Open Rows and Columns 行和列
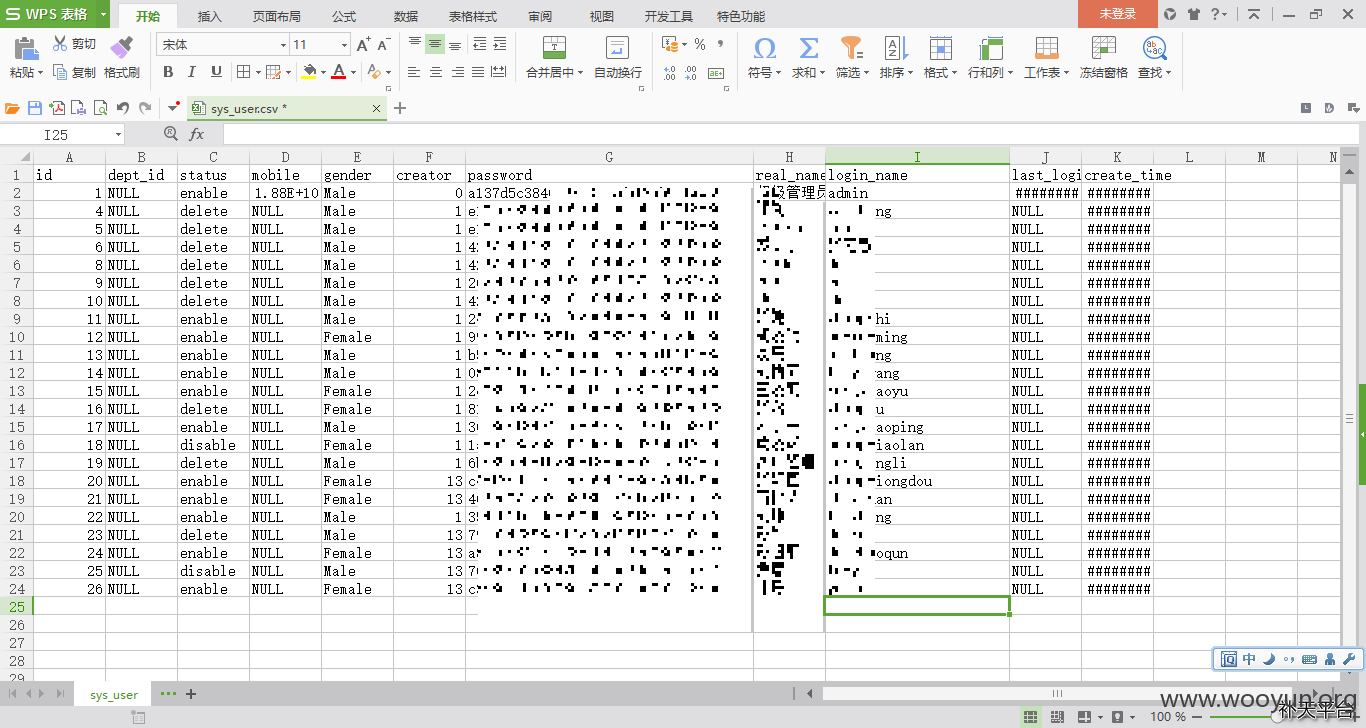 pos(990,58)
